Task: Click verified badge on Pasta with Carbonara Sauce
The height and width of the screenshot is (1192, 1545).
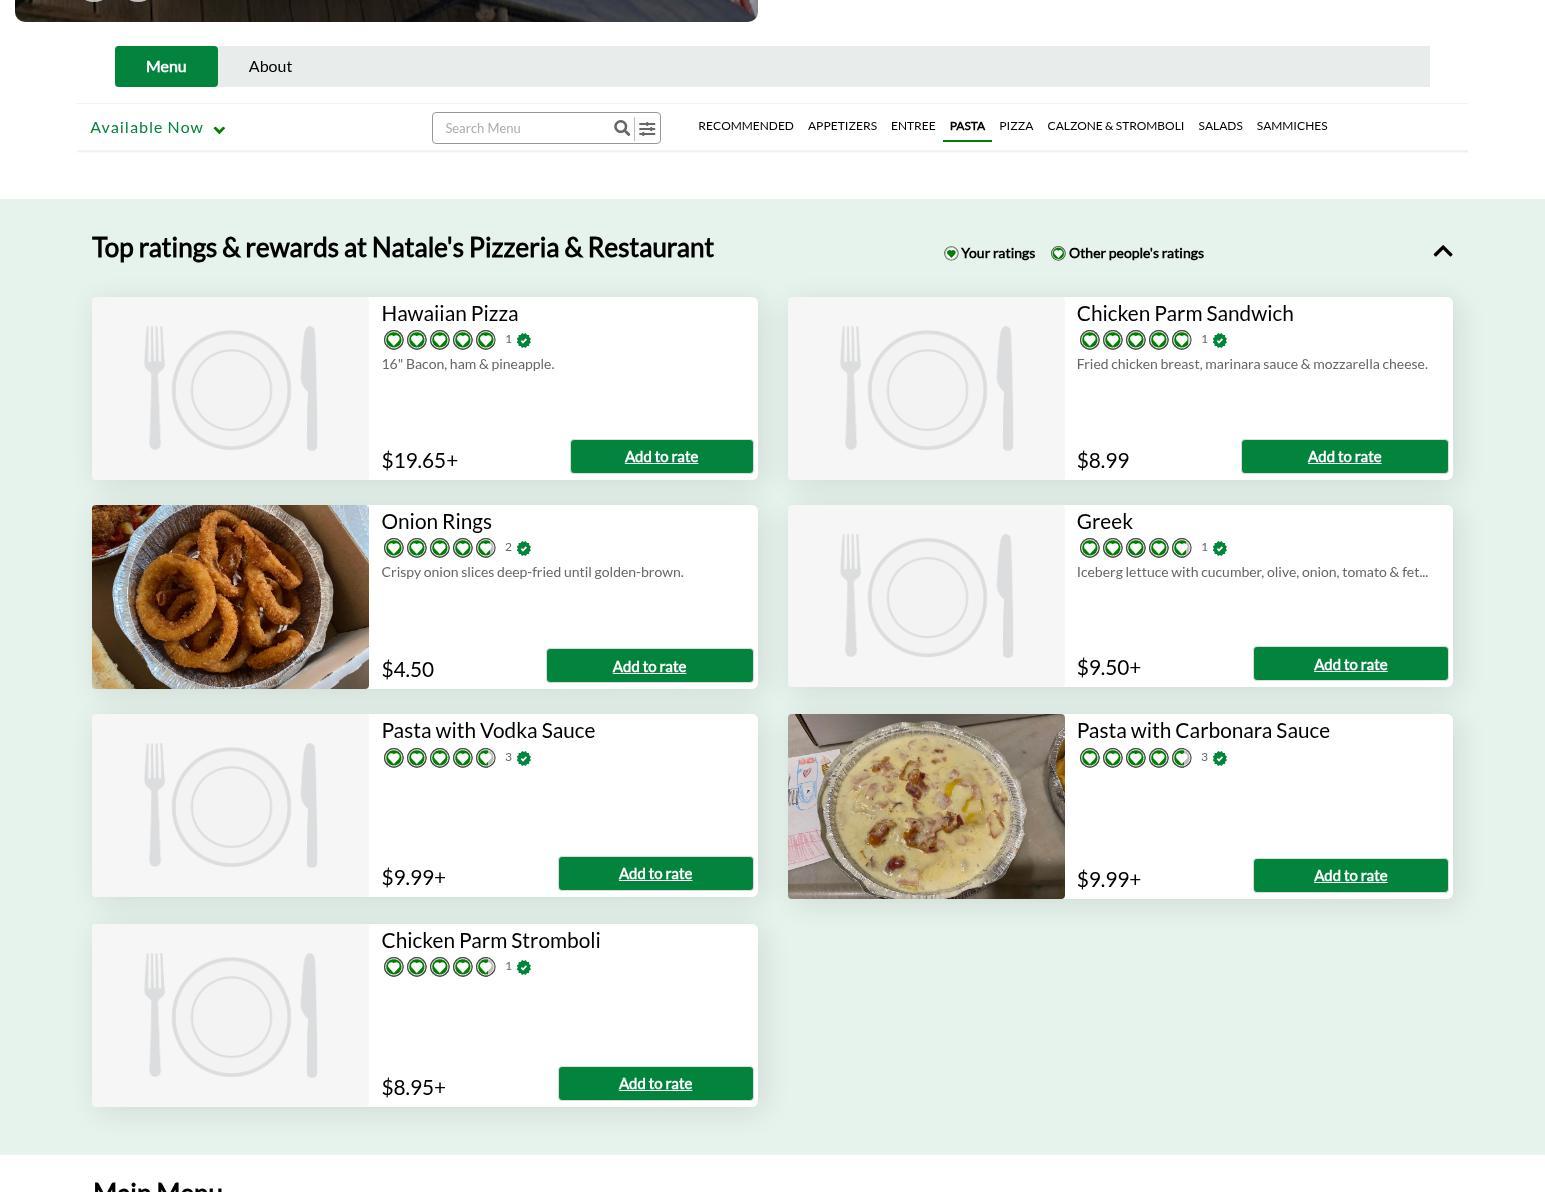Action: coord(1220,758)
